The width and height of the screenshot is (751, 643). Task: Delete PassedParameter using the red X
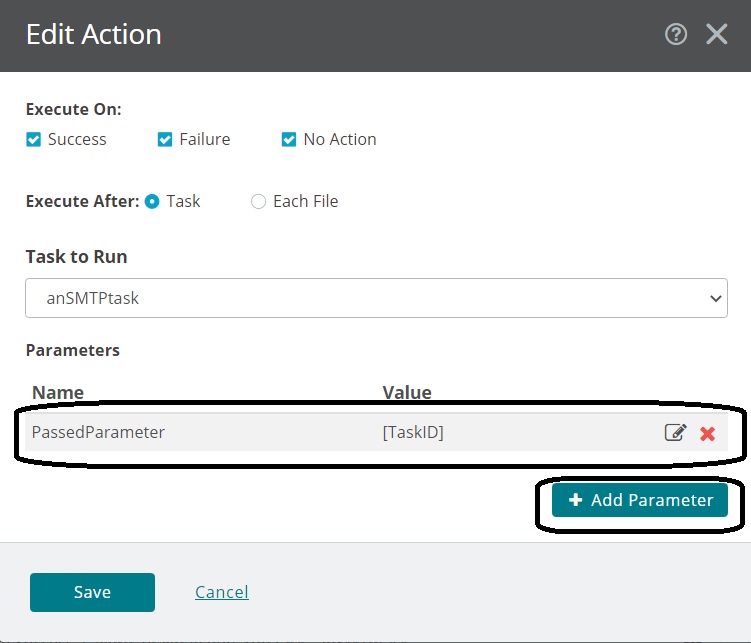click(x=707, y=433)
